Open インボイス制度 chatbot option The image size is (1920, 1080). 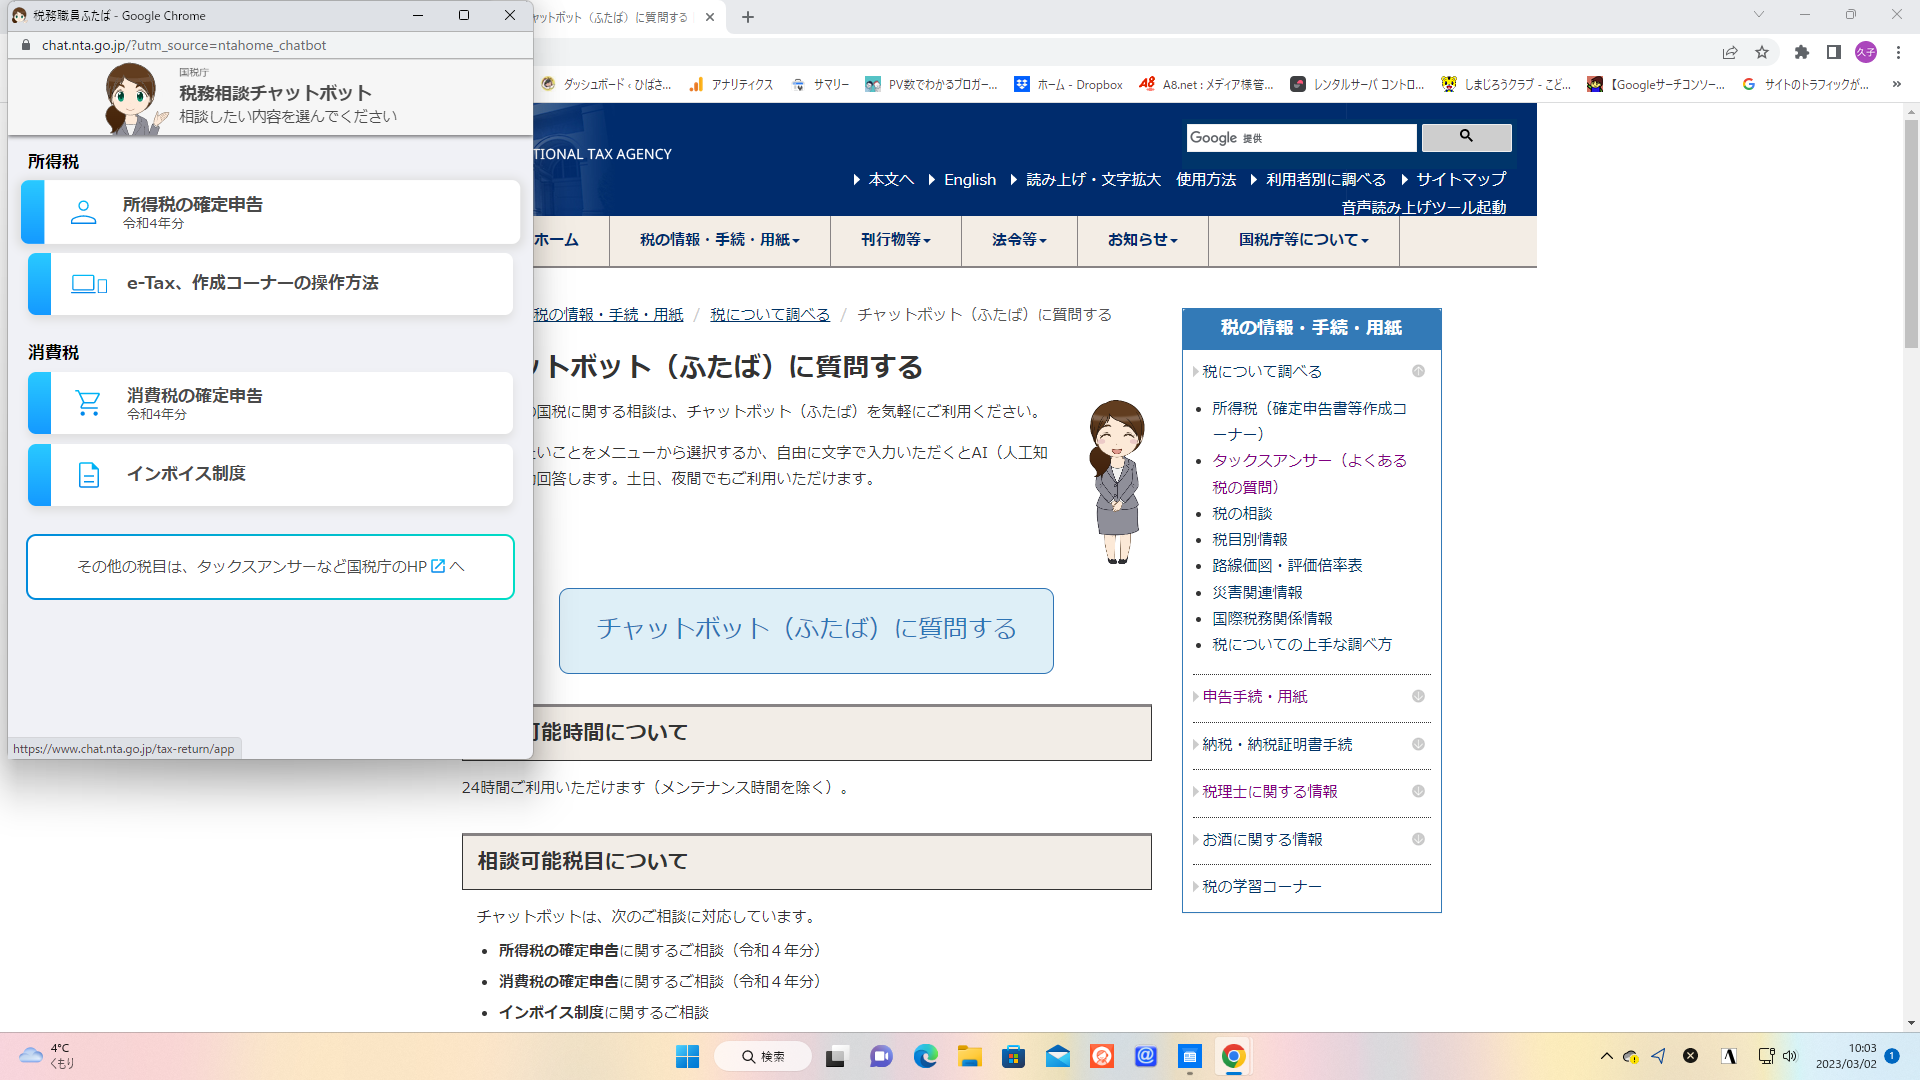(270, 474)
